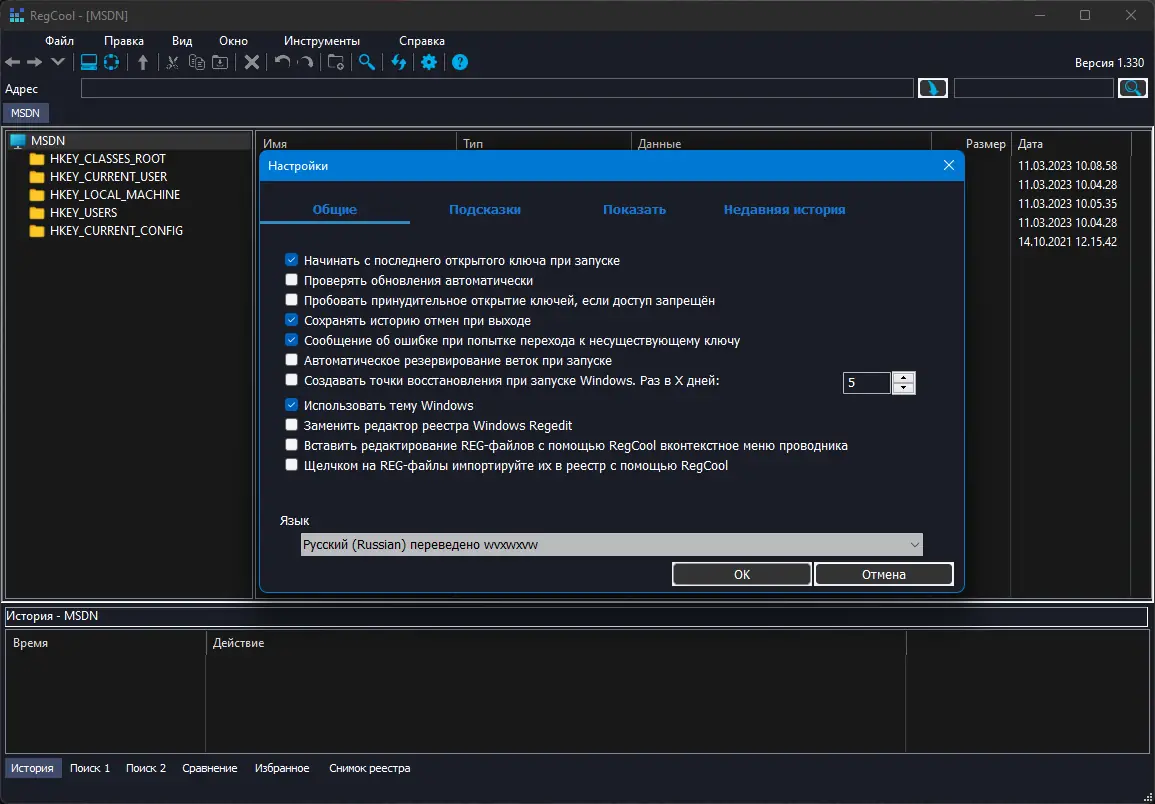Viewport: 1155px width, 804px height.
Task: Increase the restore-point days spinner value
Action: tap(904, 377)
